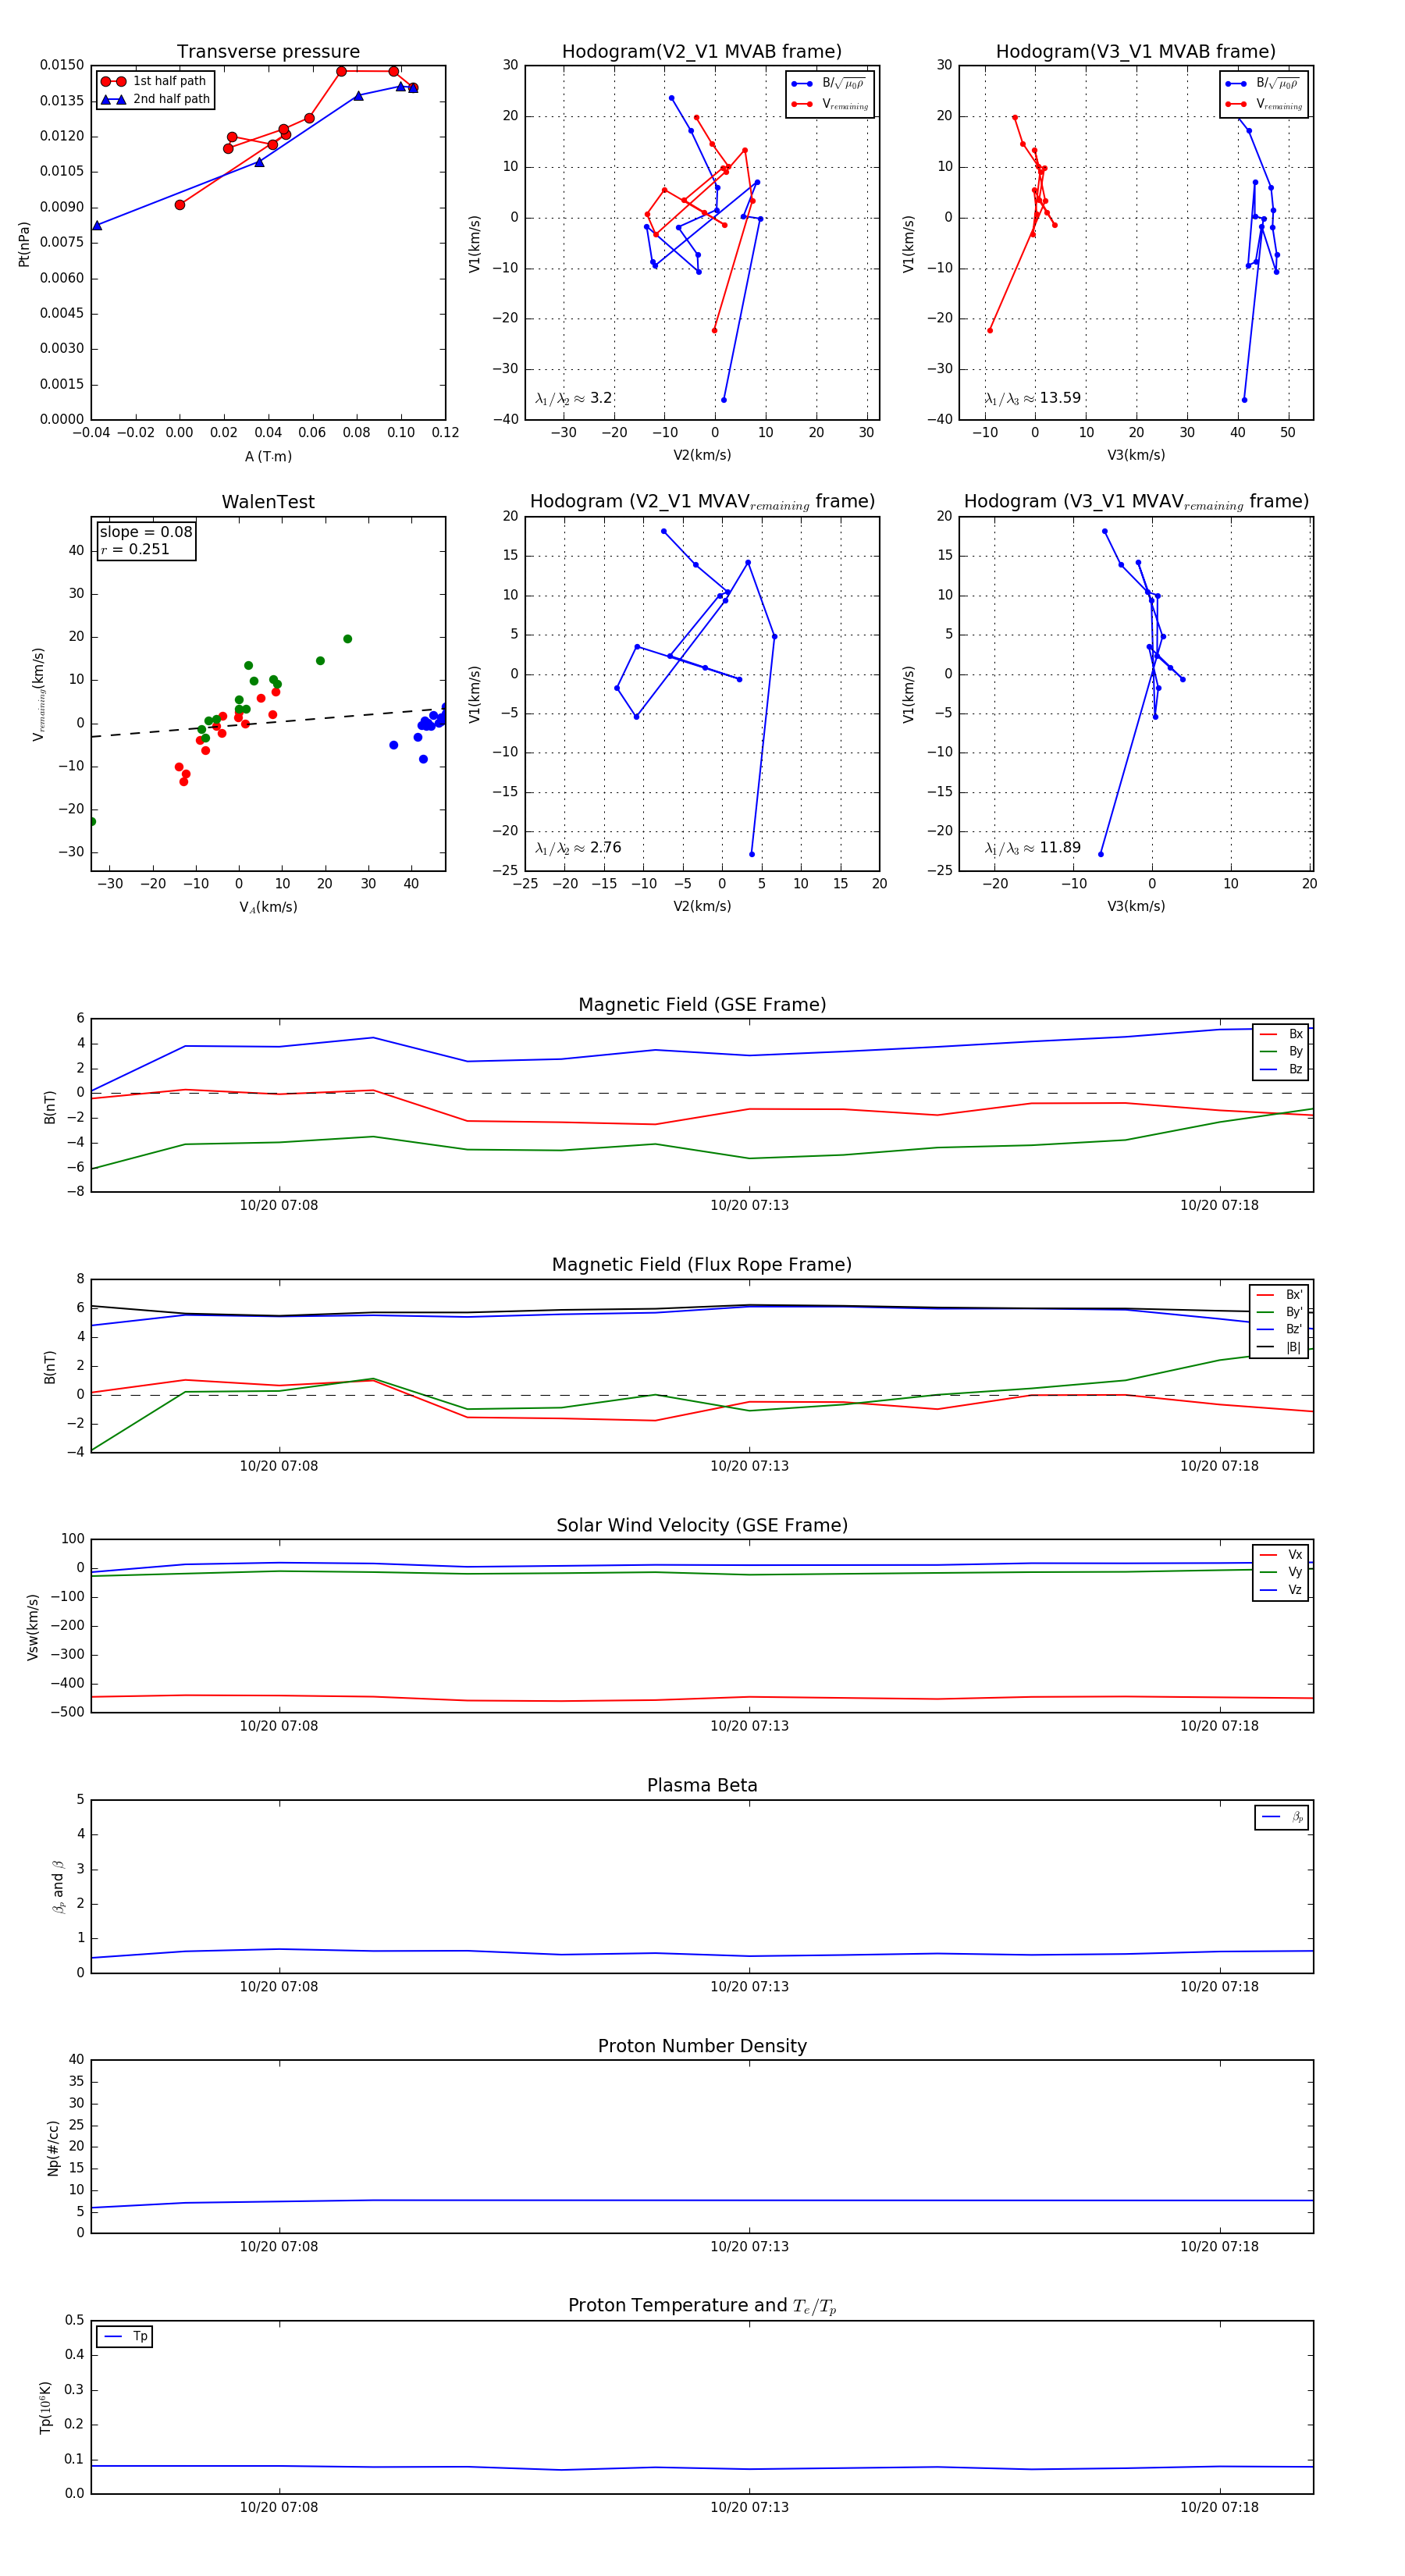This screenshot has width=1405, height=2576.
Task: Click the 'Plasma Beta' plot title
Action: (702, 1785)
